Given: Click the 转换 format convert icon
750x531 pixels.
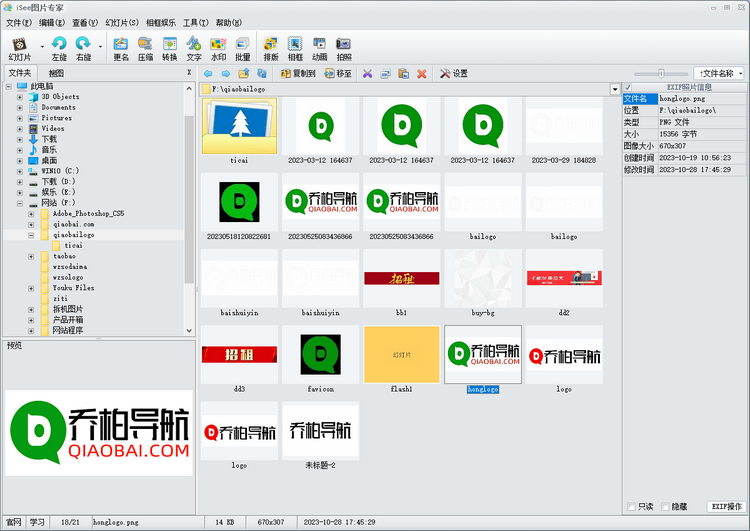Looking at the screenshot, I should point(170,47).
